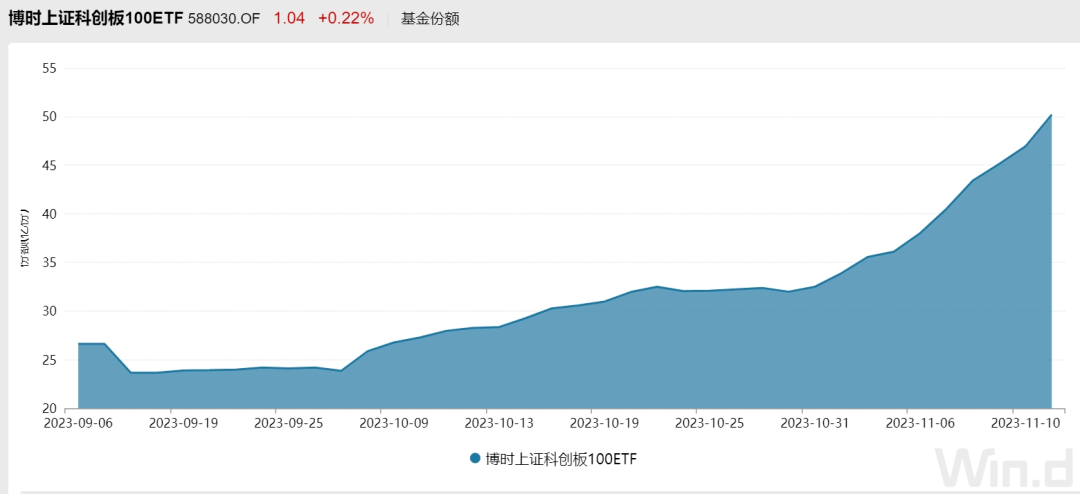1080x494 pixels.
Task: Click the fund code 588030.OF
Action: (x=224, y=18)
